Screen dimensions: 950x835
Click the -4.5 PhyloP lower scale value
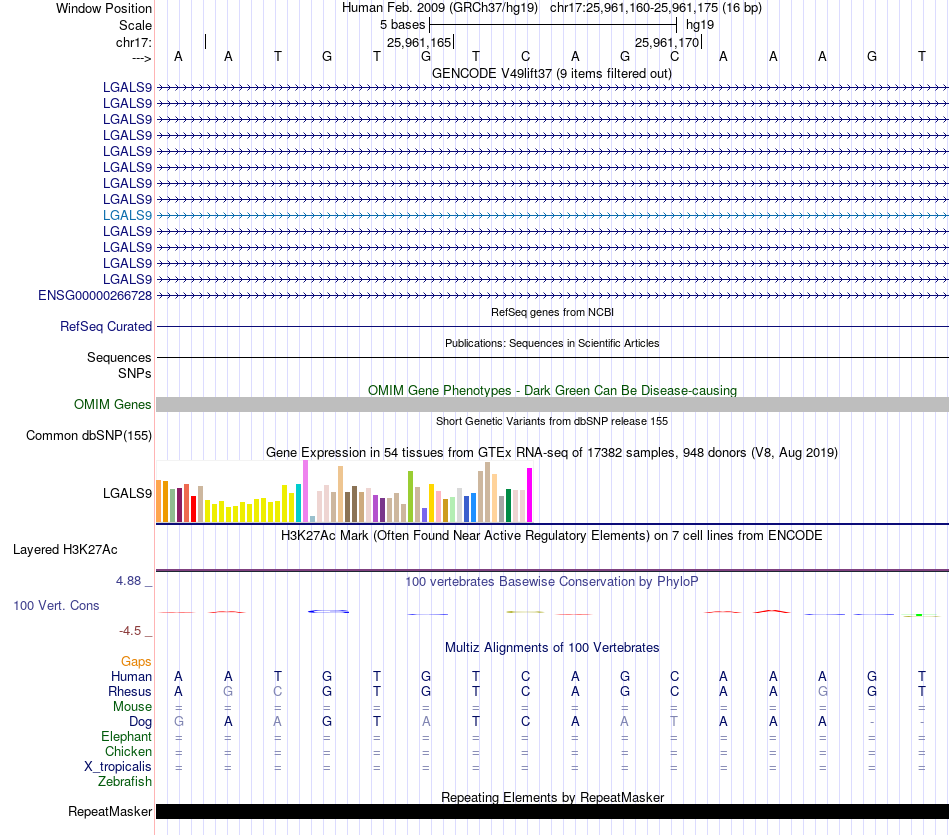[x=130, y=631]
